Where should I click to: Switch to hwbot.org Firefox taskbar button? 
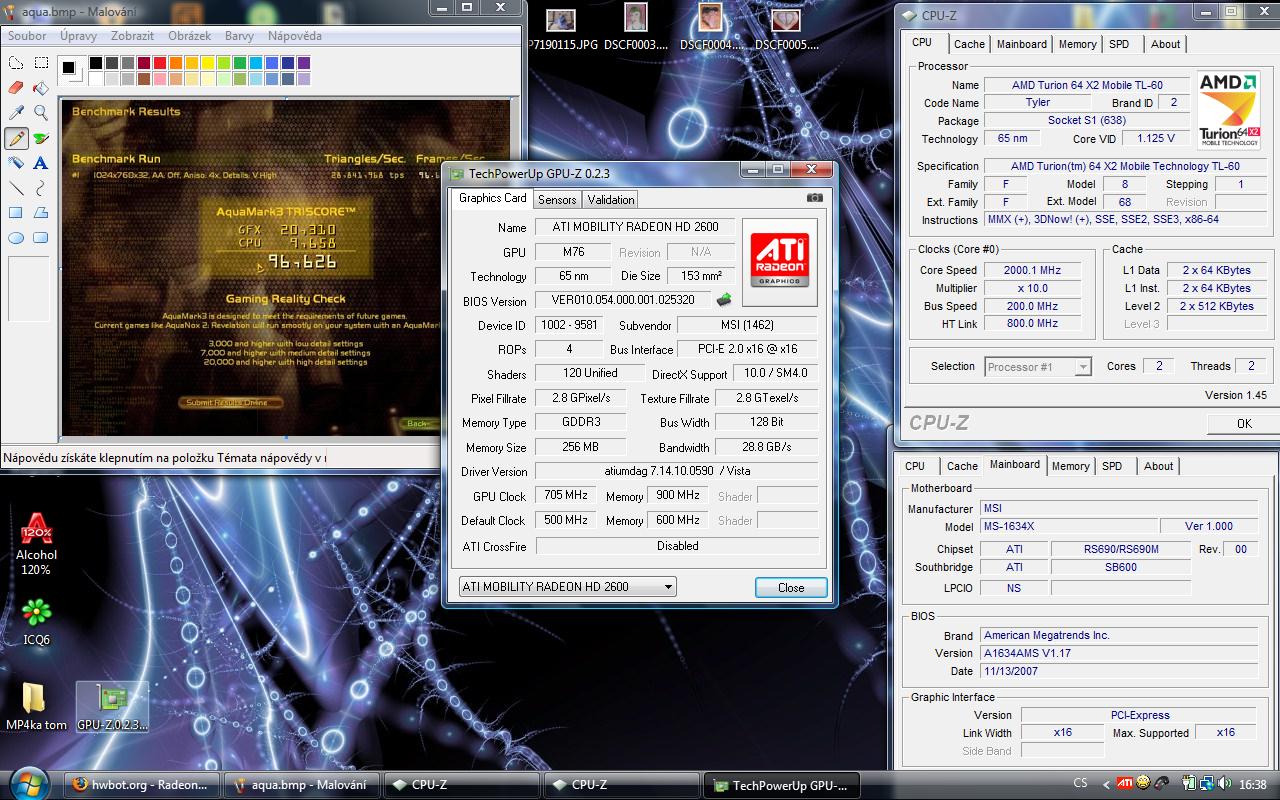[x=141, y=785]
